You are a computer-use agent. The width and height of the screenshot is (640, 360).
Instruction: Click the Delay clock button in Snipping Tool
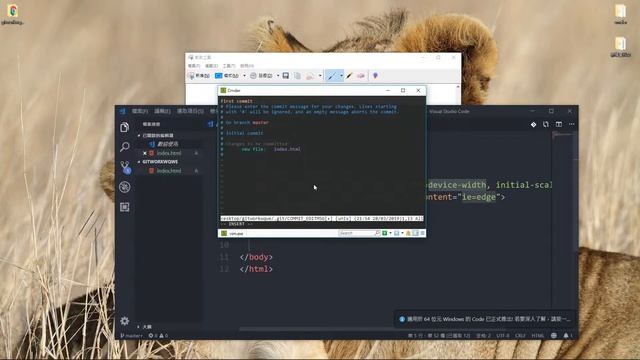pyautogui.click(x=261, y=76)
